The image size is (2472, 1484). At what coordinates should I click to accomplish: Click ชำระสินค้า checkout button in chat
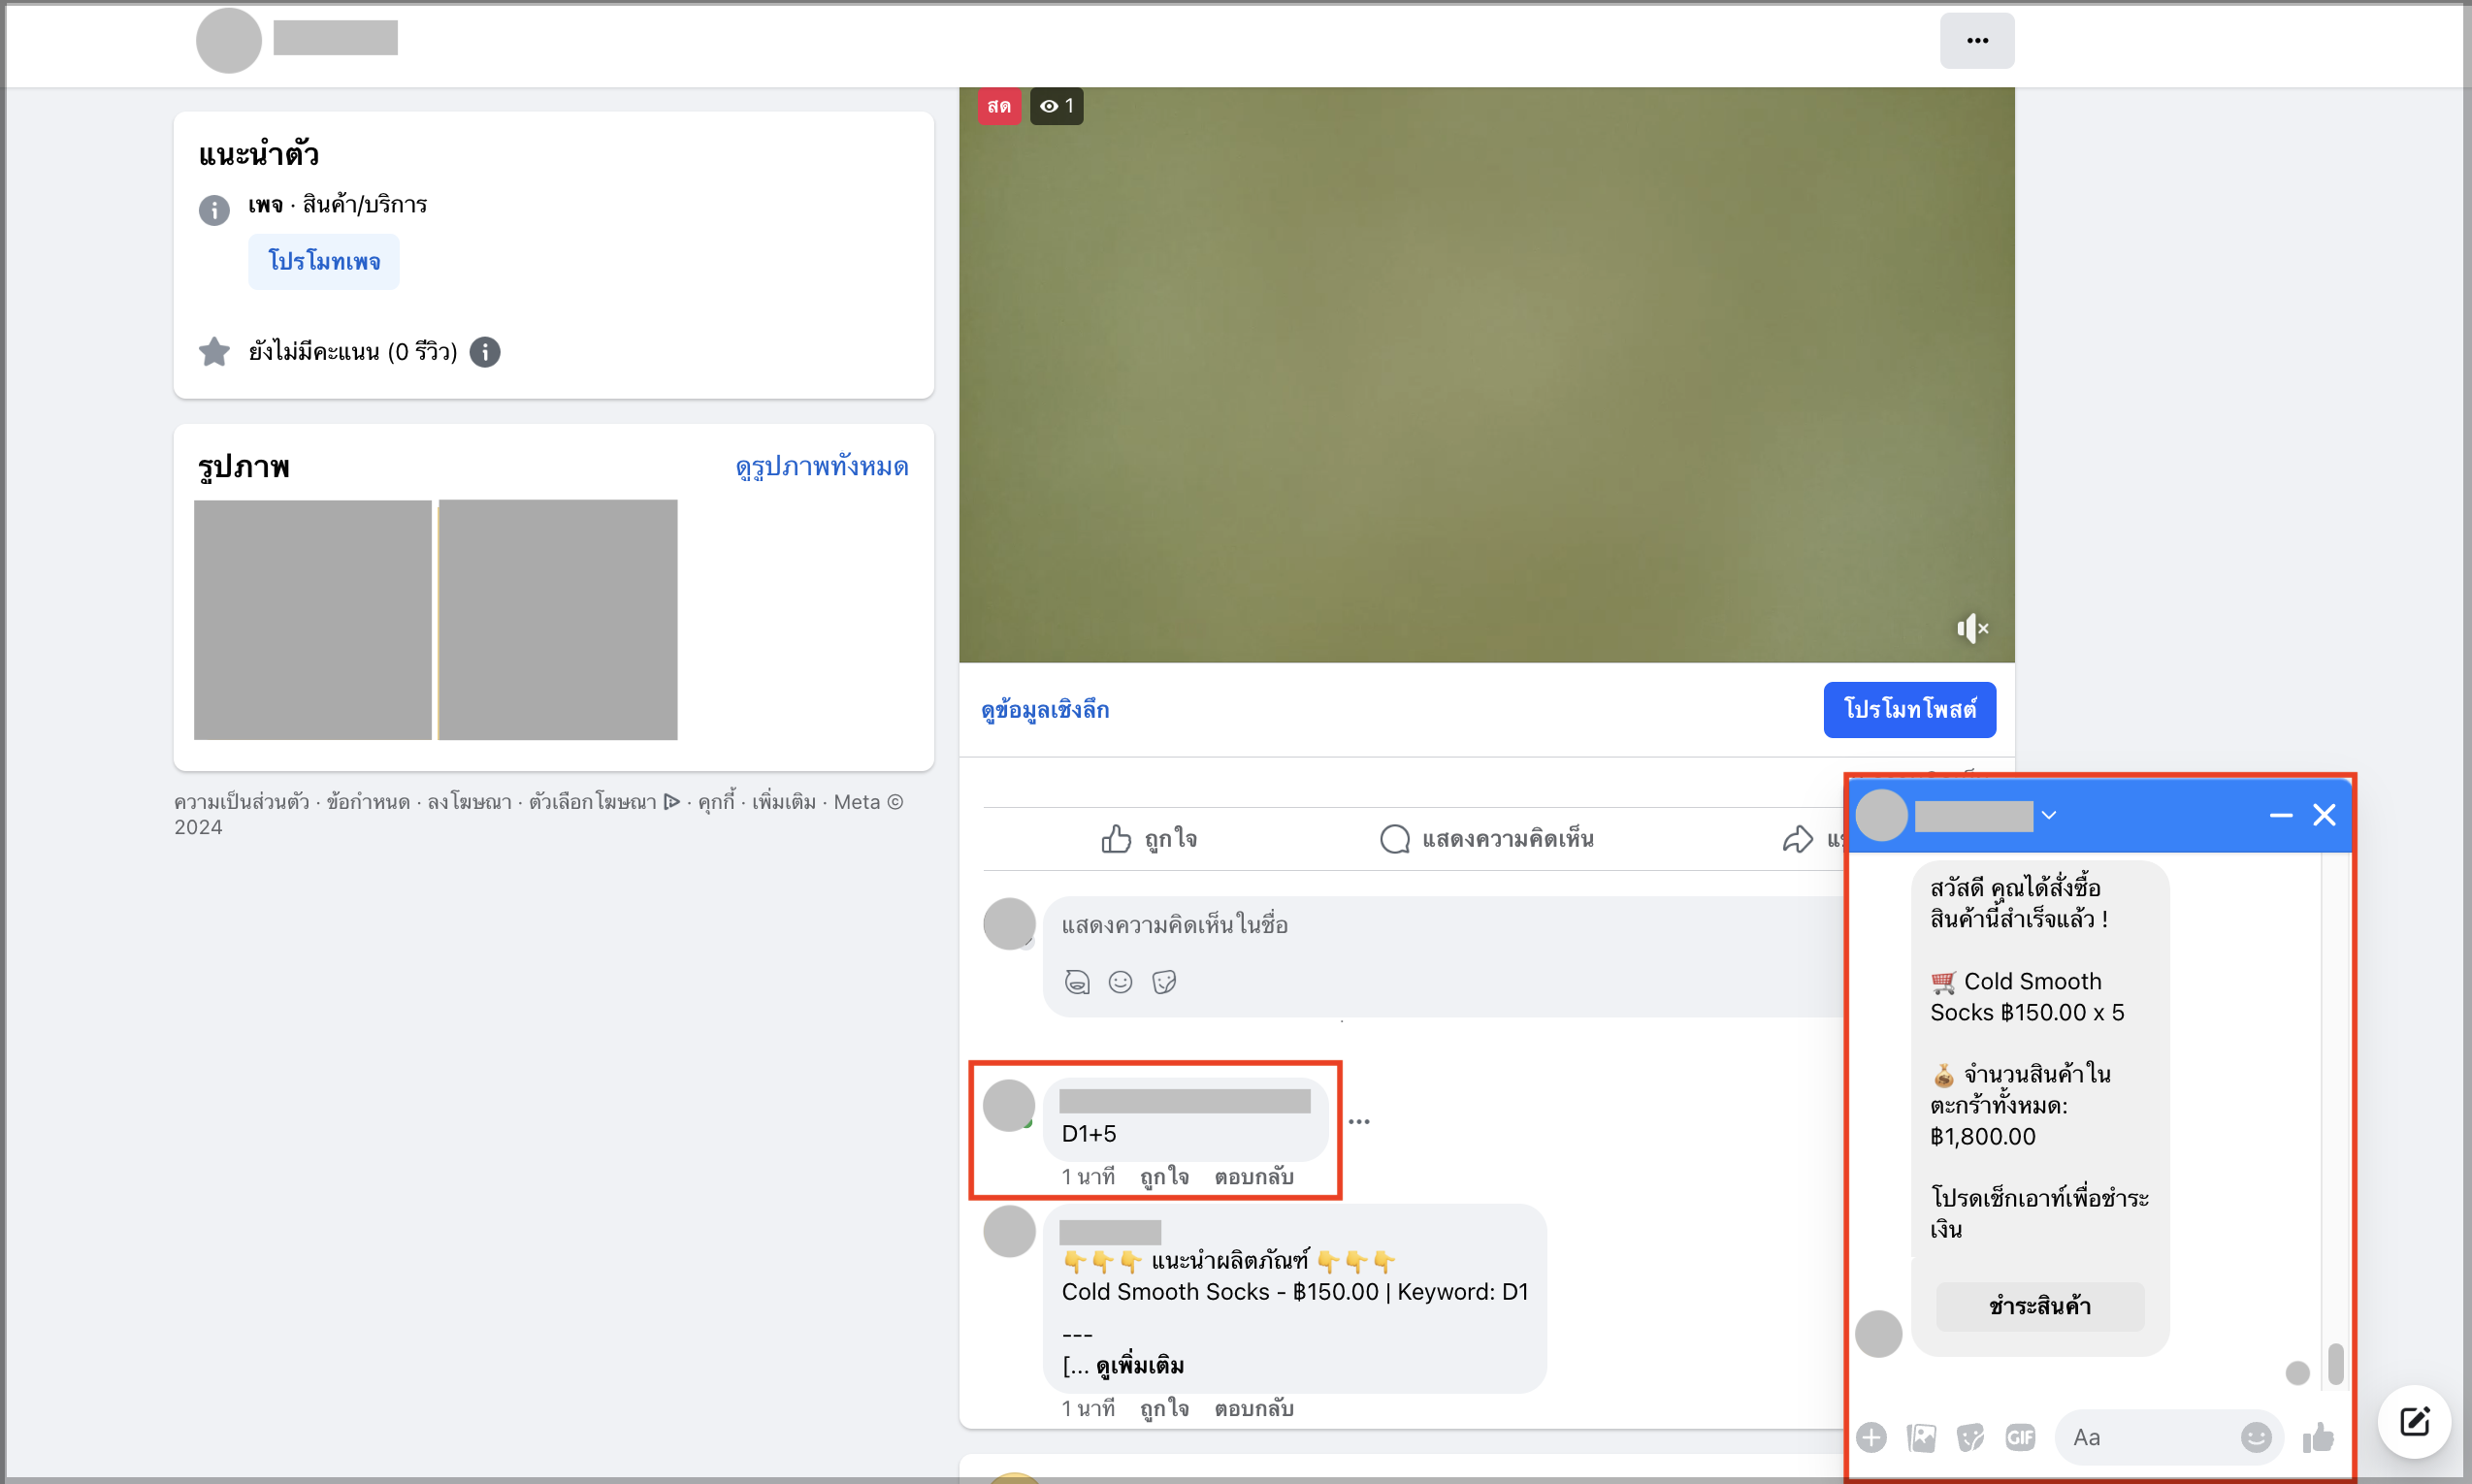pyautogui.click(x=2040, y=1307)
